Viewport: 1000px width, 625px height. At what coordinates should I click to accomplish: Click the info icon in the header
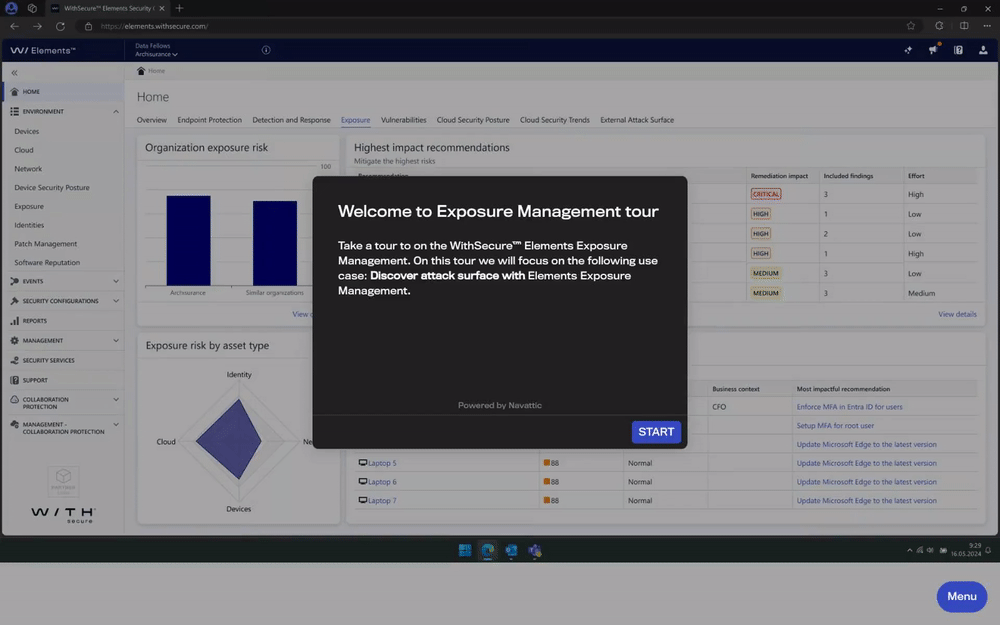click(x=266, y=50)
